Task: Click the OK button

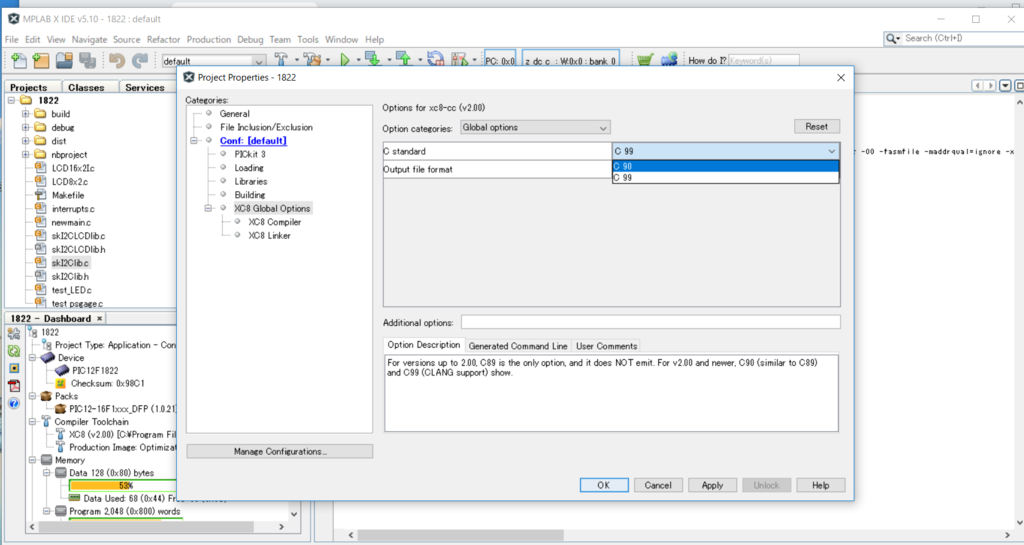Action: pos(604,485)
